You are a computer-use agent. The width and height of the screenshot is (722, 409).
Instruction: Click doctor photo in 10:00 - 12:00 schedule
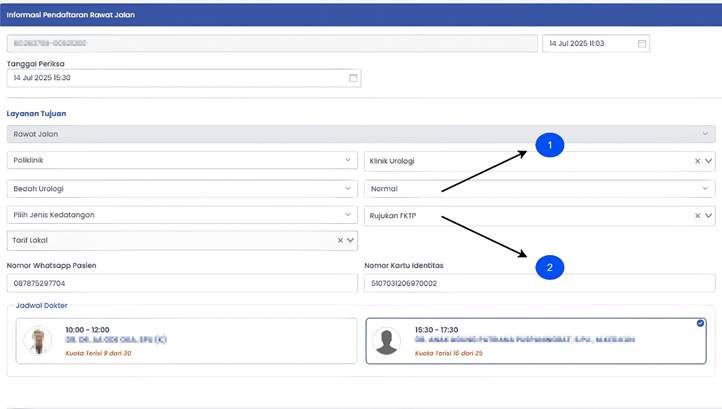click(x=38, y=340)
